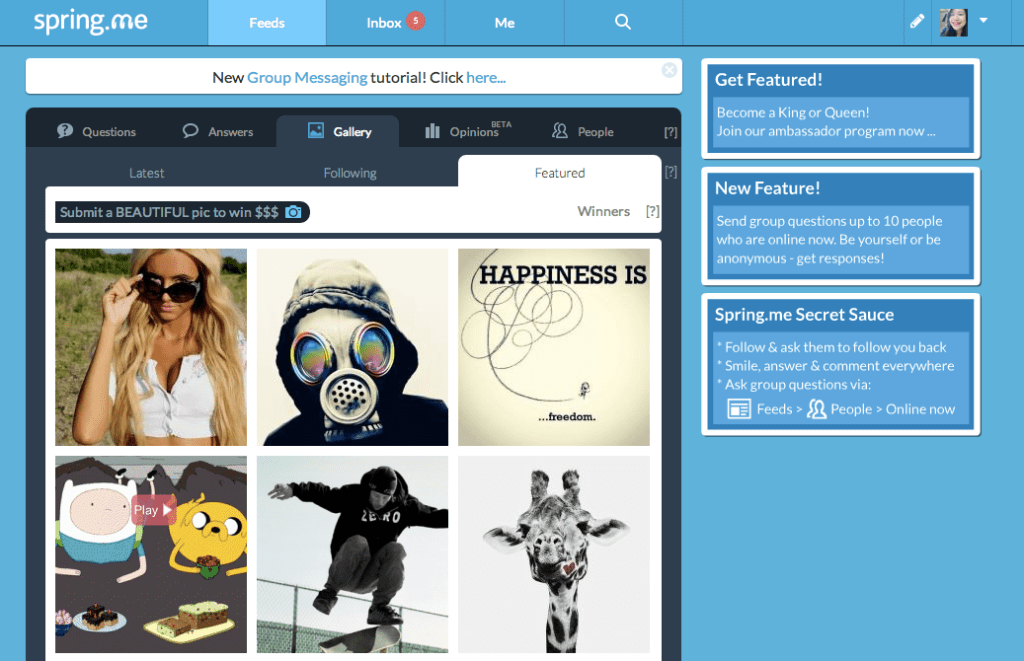Open the Spring.me Secret Sauce heading
This screenshot has height=661, width=1024.
[x=804, y=315]
